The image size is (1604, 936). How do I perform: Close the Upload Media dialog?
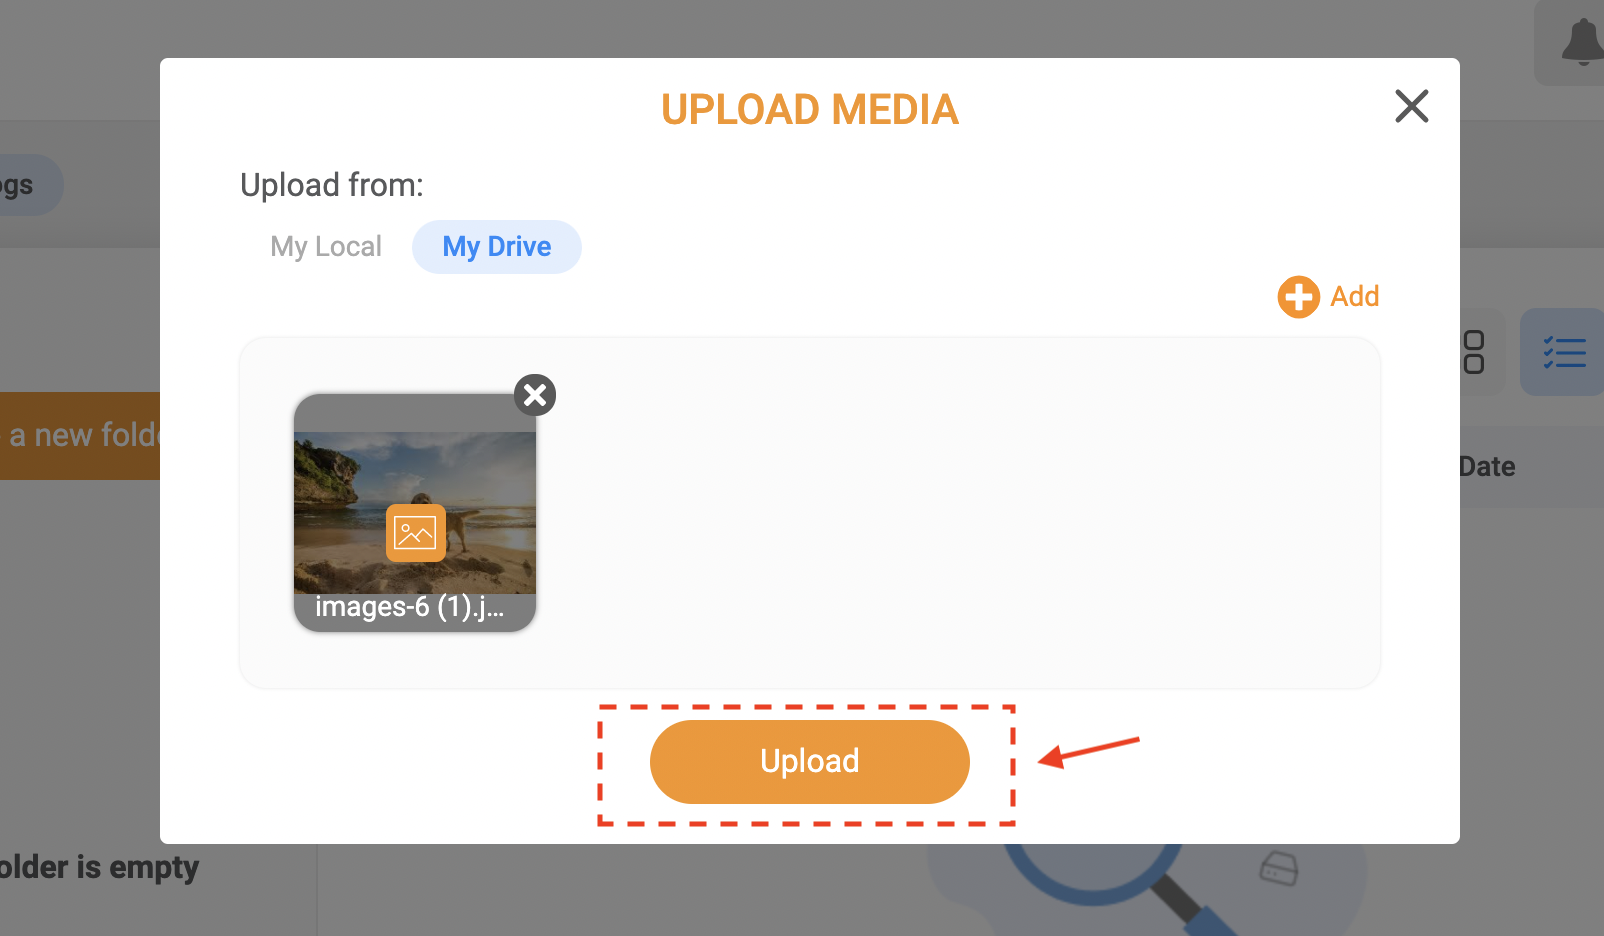click(x=1411, y=106)
